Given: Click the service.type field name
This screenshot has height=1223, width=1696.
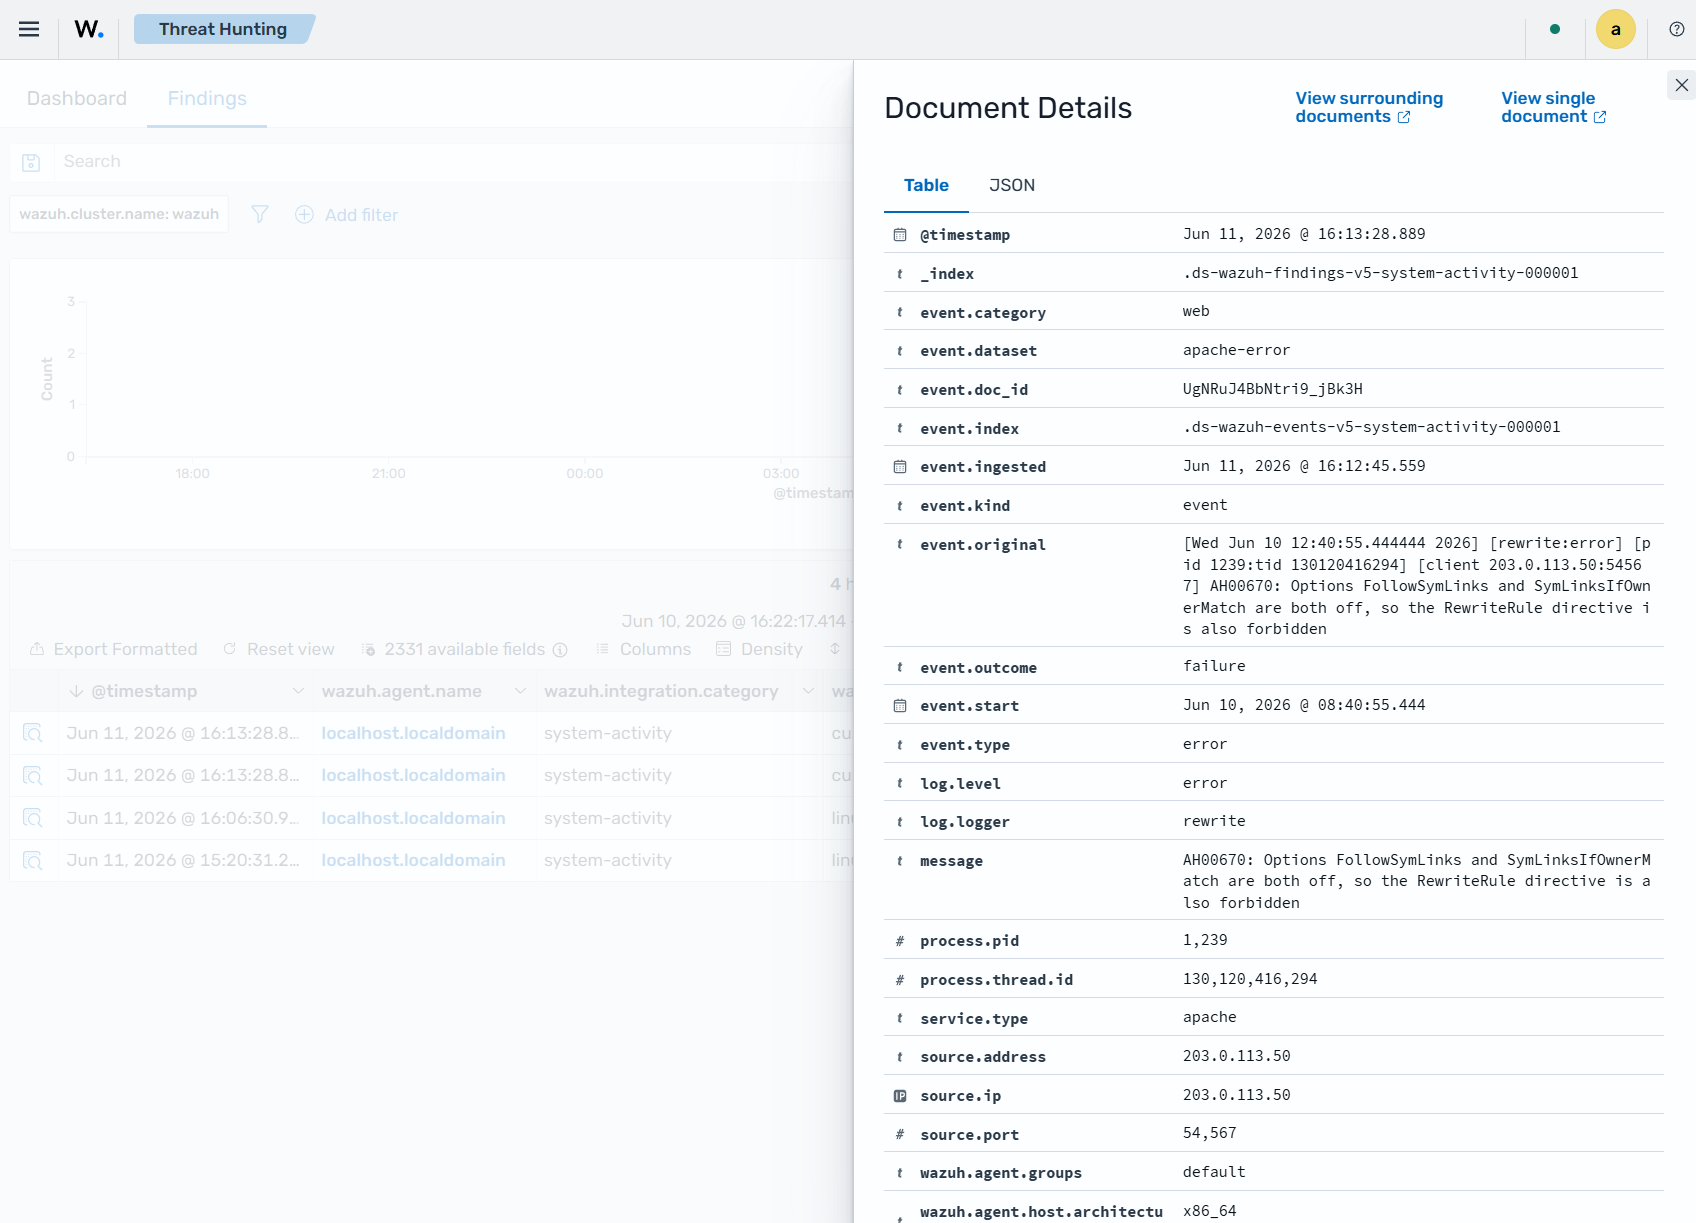Looking at the screenshot, I should click(x=974, y=1019).
